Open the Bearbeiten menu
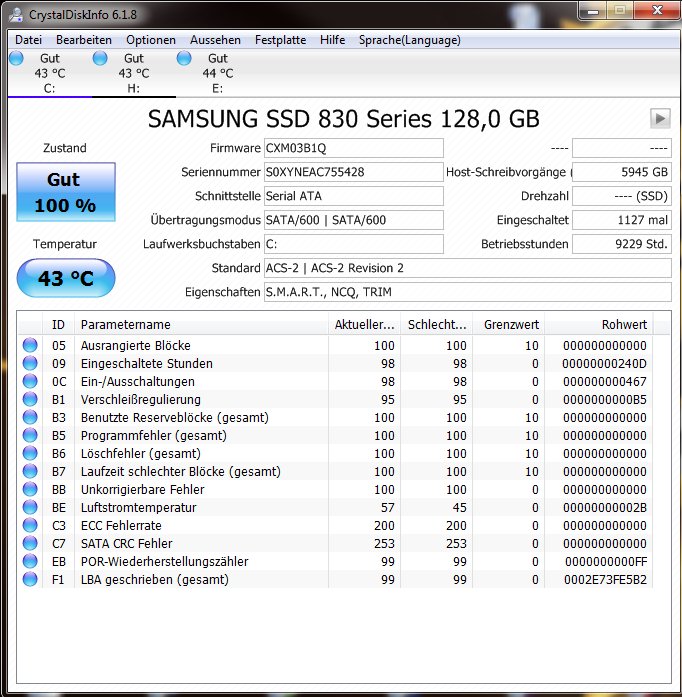 click(x=84, y=40)
